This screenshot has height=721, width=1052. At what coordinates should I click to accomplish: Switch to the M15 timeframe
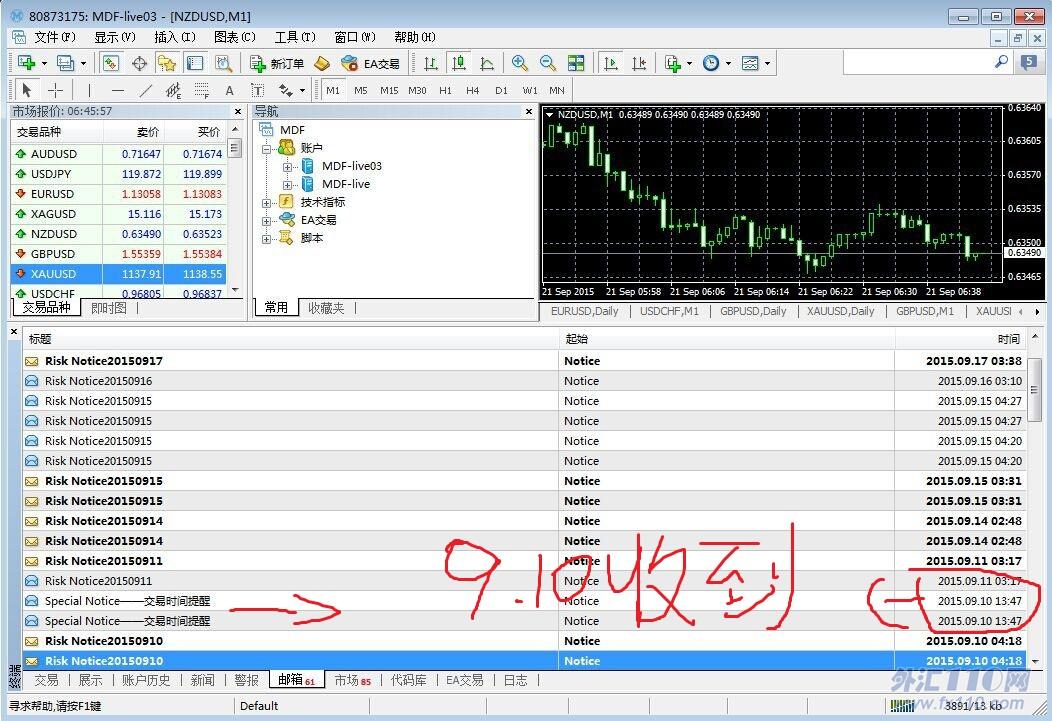[389, 90]
